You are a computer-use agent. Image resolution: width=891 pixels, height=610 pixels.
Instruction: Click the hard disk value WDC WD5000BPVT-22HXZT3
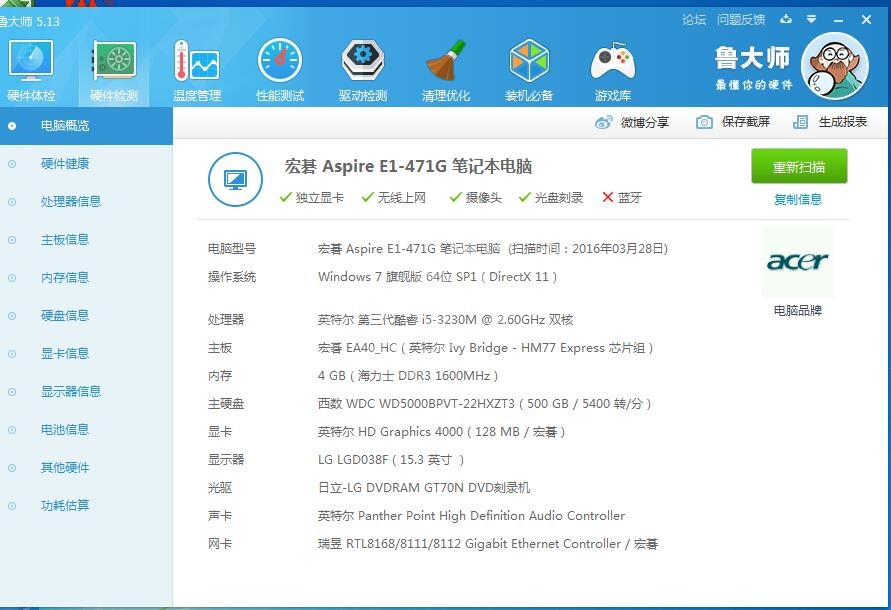pos(485,404)
